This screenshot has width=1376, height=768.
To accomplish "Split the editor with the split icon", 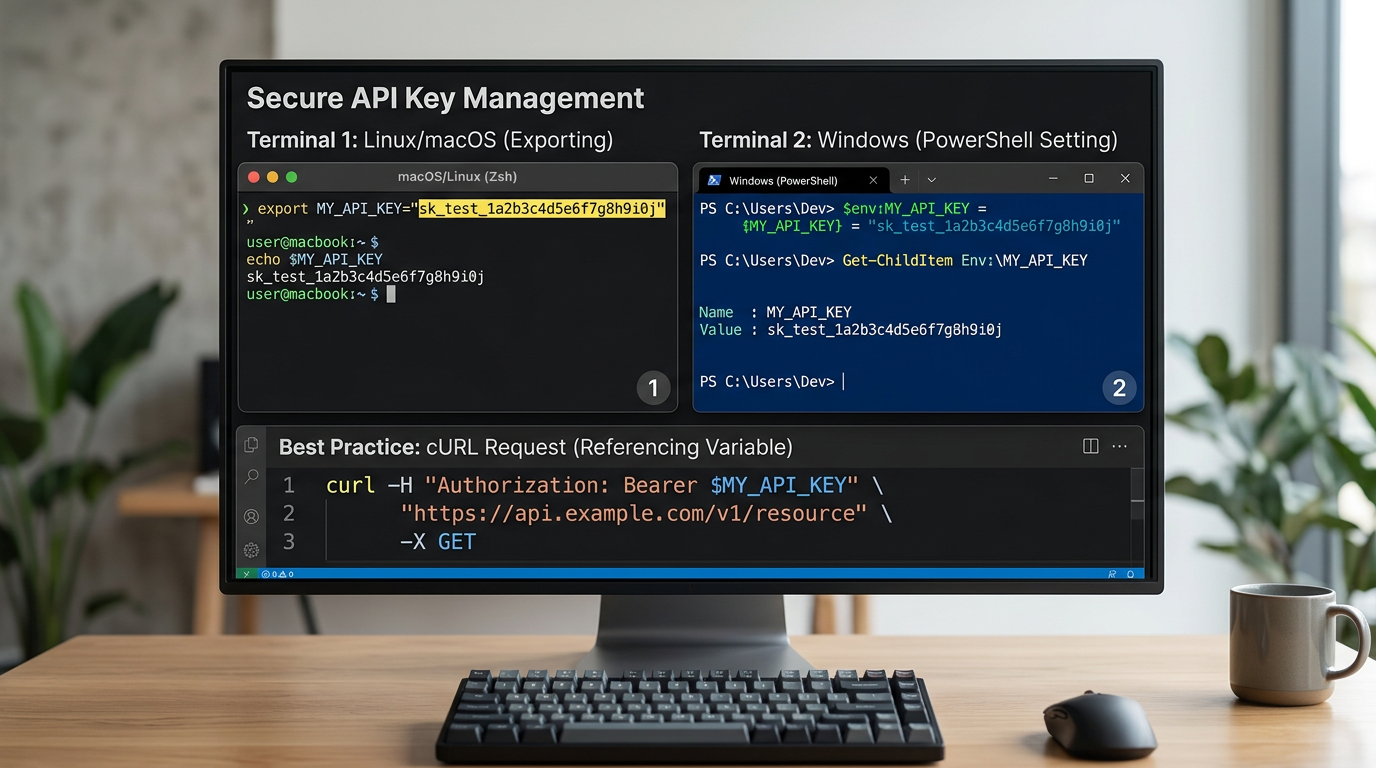I will (1091, 446).
